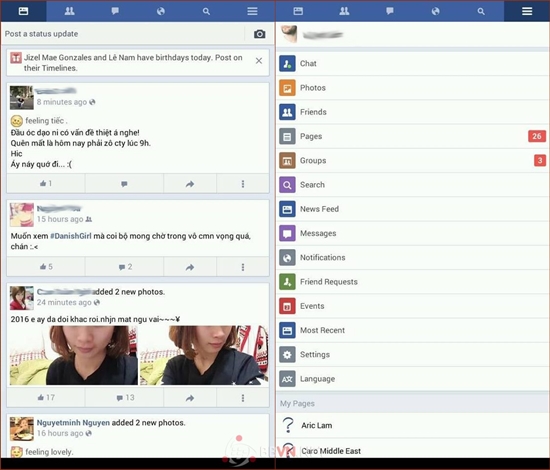Tap Friends icon in right screen top bar
The width and height of the screenshot is (550, 470).
pyautogui.click(x=344, y=11)
